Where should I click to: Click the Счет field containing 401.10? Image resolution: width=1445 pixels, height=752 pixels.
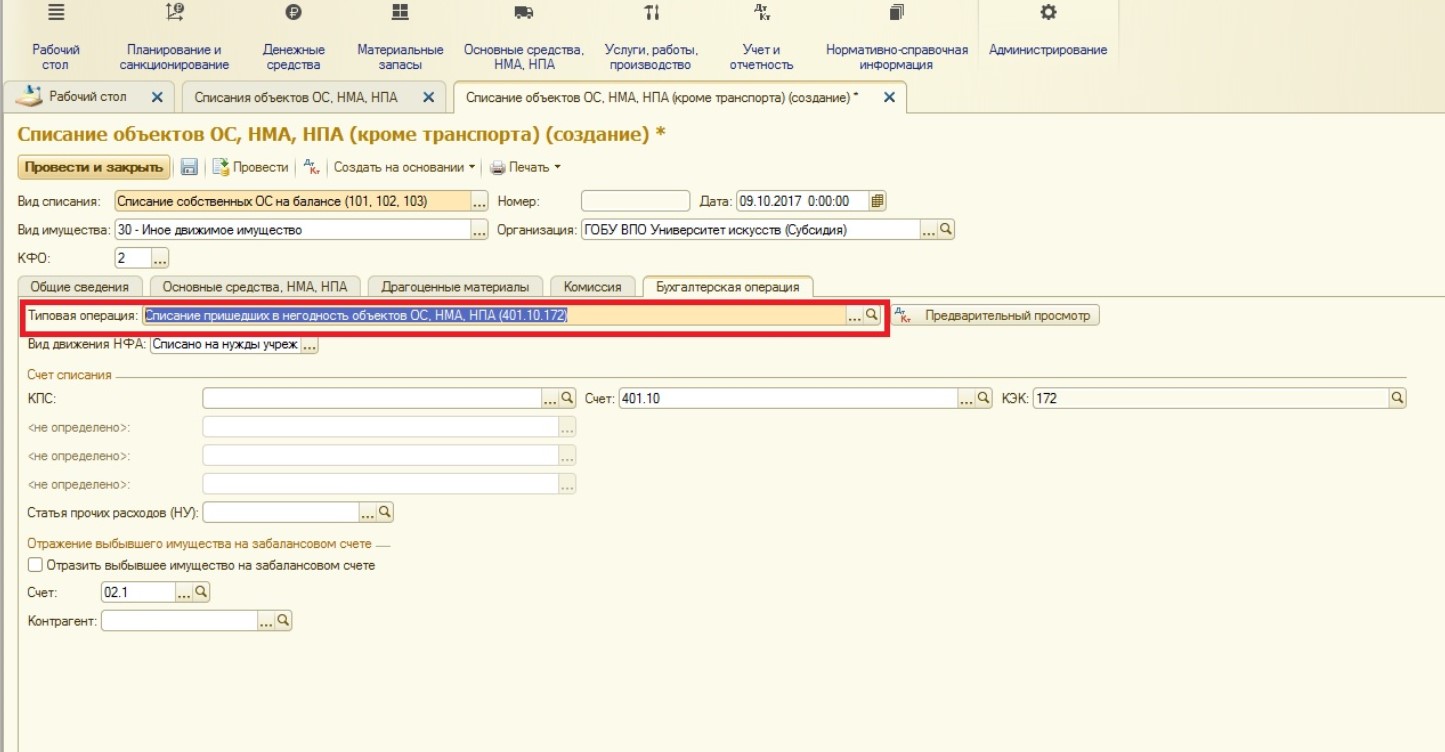[x=788, y=398]
